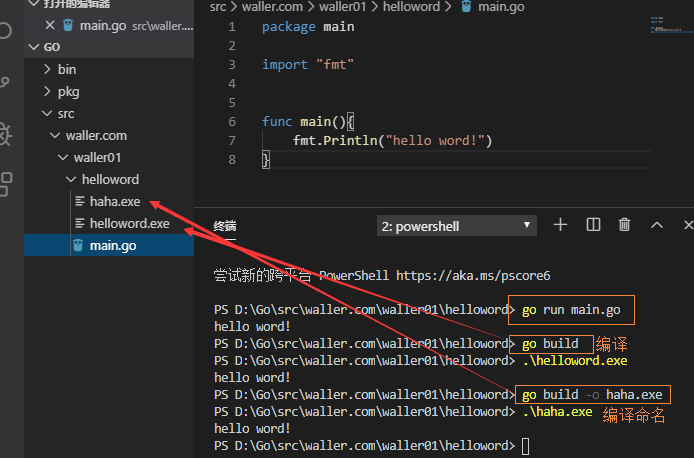The width and height of the screenshot is (694, 458).
Task: Click the 'go build -o haha.exe' terminal command
Action: point(592,395)
